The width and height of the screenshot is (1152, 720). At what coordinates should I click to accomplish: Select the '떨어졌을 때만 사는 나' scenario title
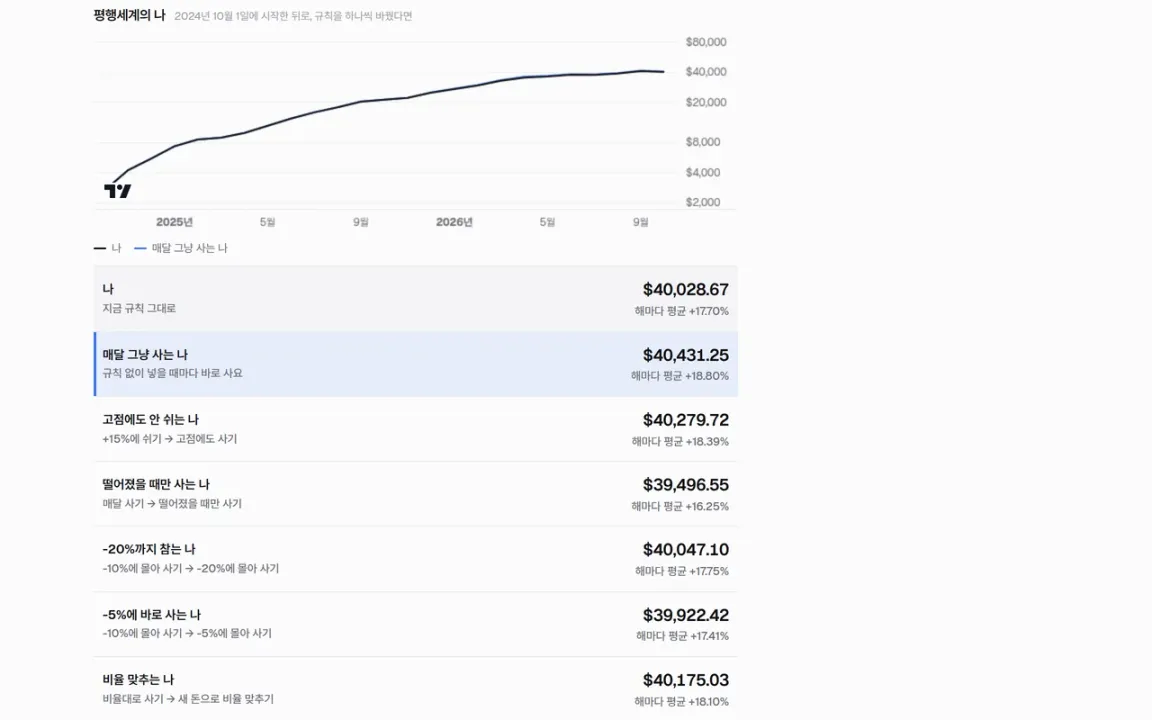click(156, 484)
